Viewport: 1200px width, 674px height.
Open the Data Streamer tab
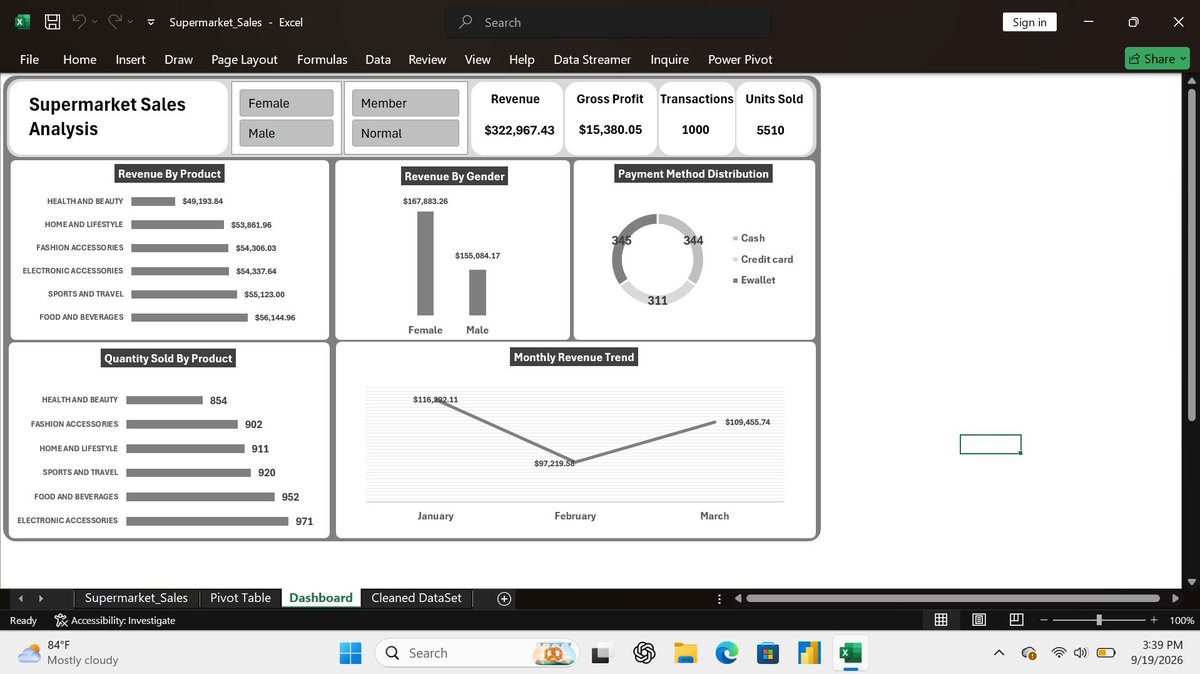(592, 59)
